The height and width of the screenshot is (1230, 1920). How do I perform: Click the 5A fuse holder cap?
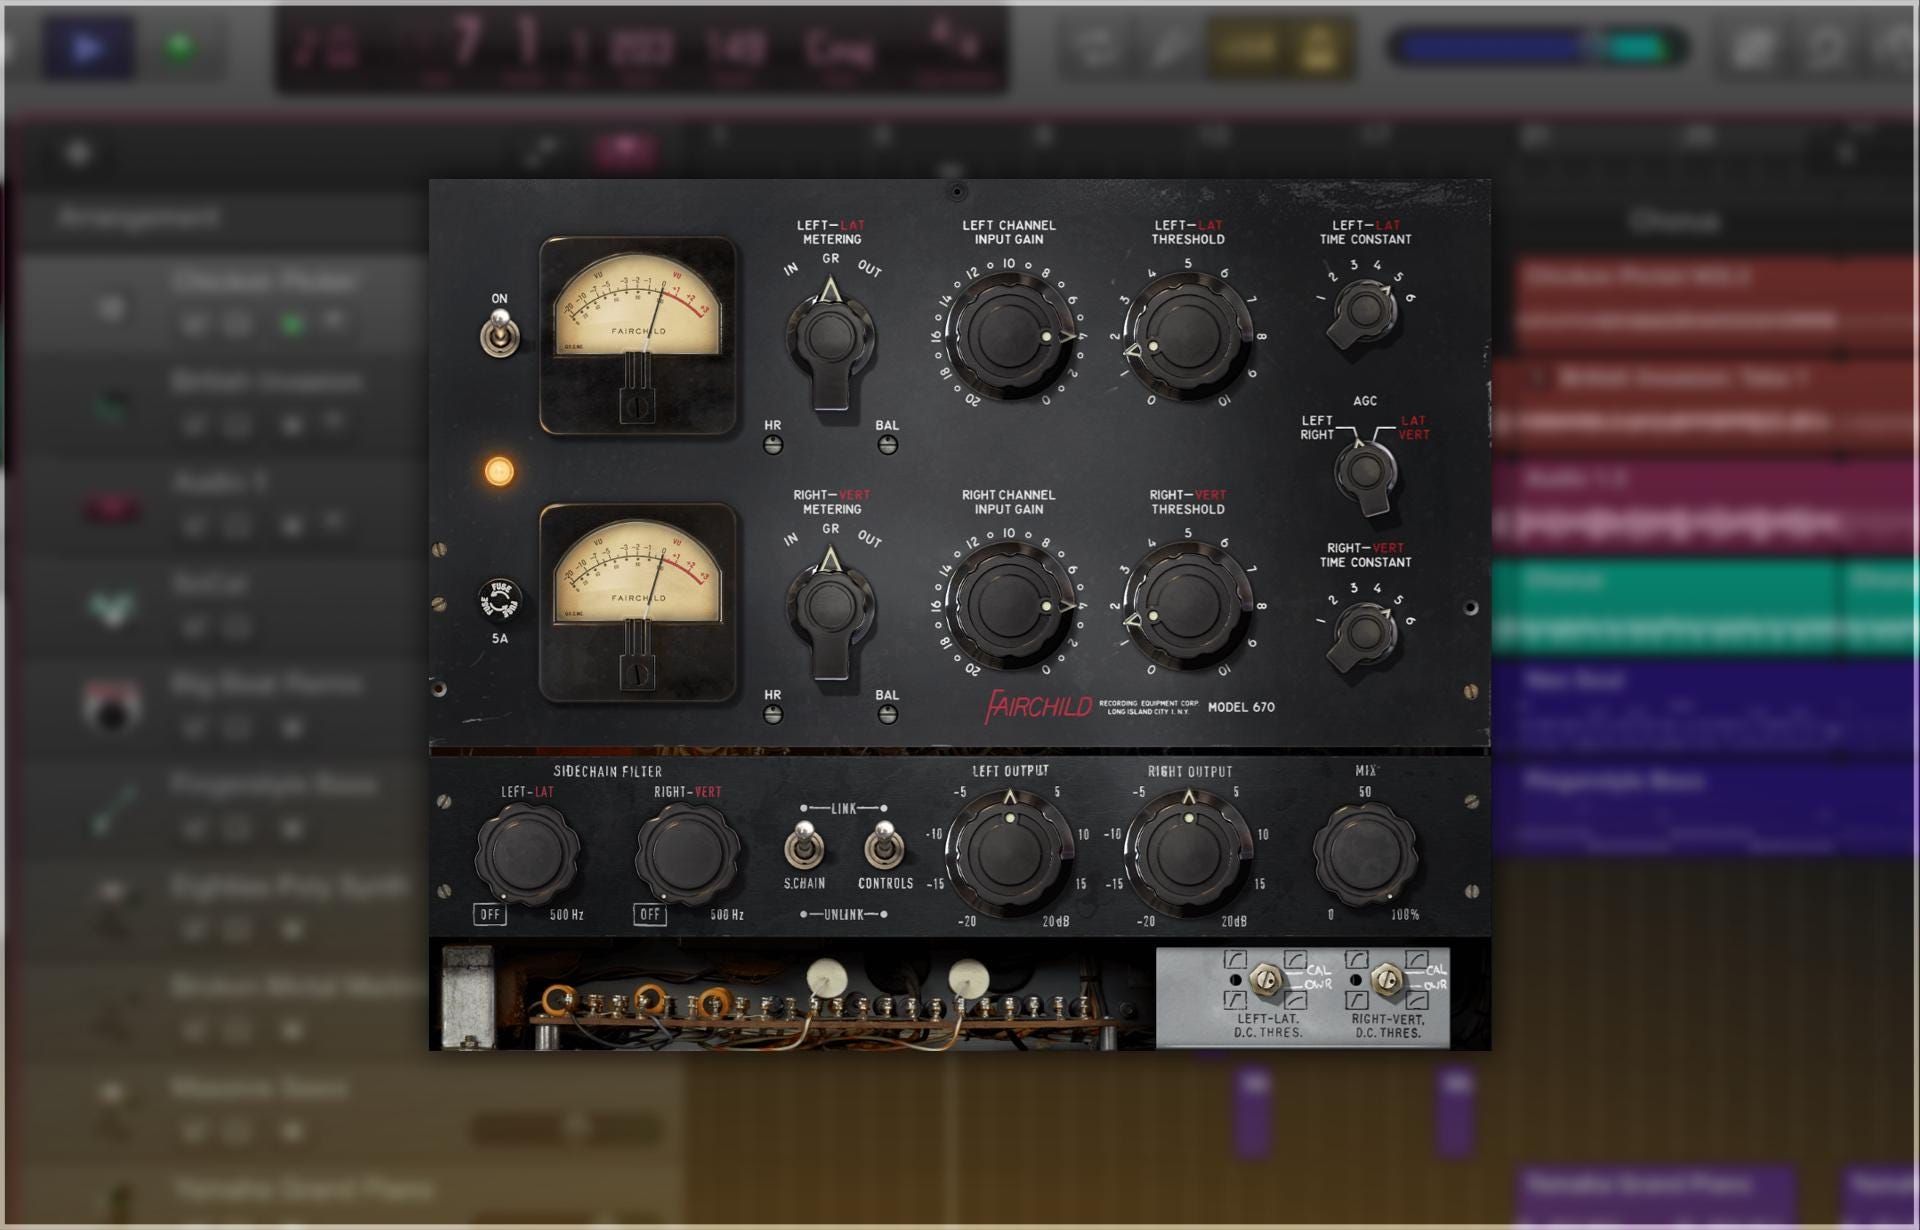(499, 601)
